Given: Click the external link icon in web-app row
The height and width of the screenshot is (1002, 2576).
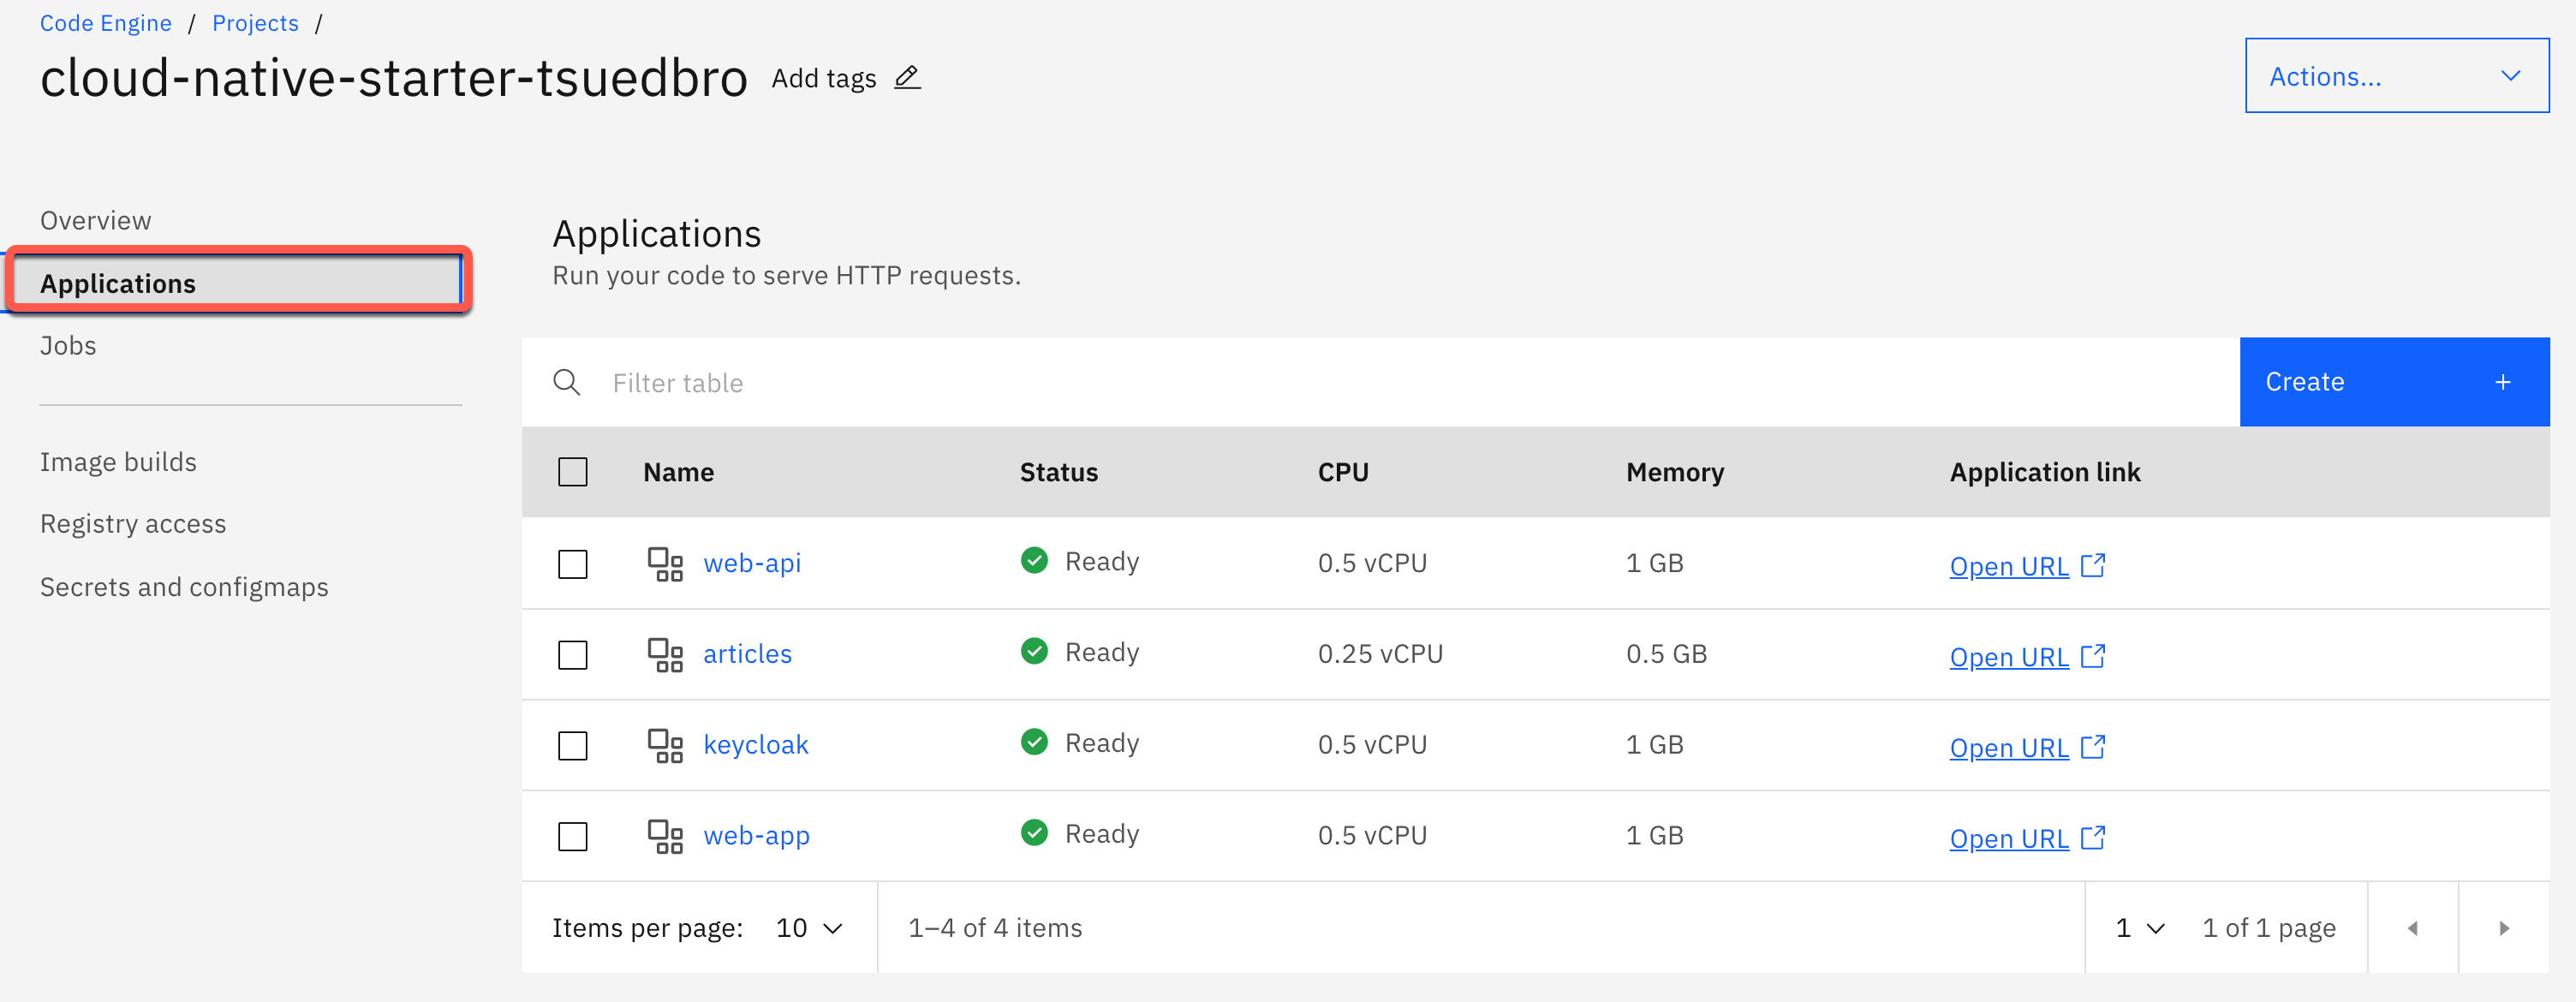Looking at the screenshot, I should [x=2093, y=838].
